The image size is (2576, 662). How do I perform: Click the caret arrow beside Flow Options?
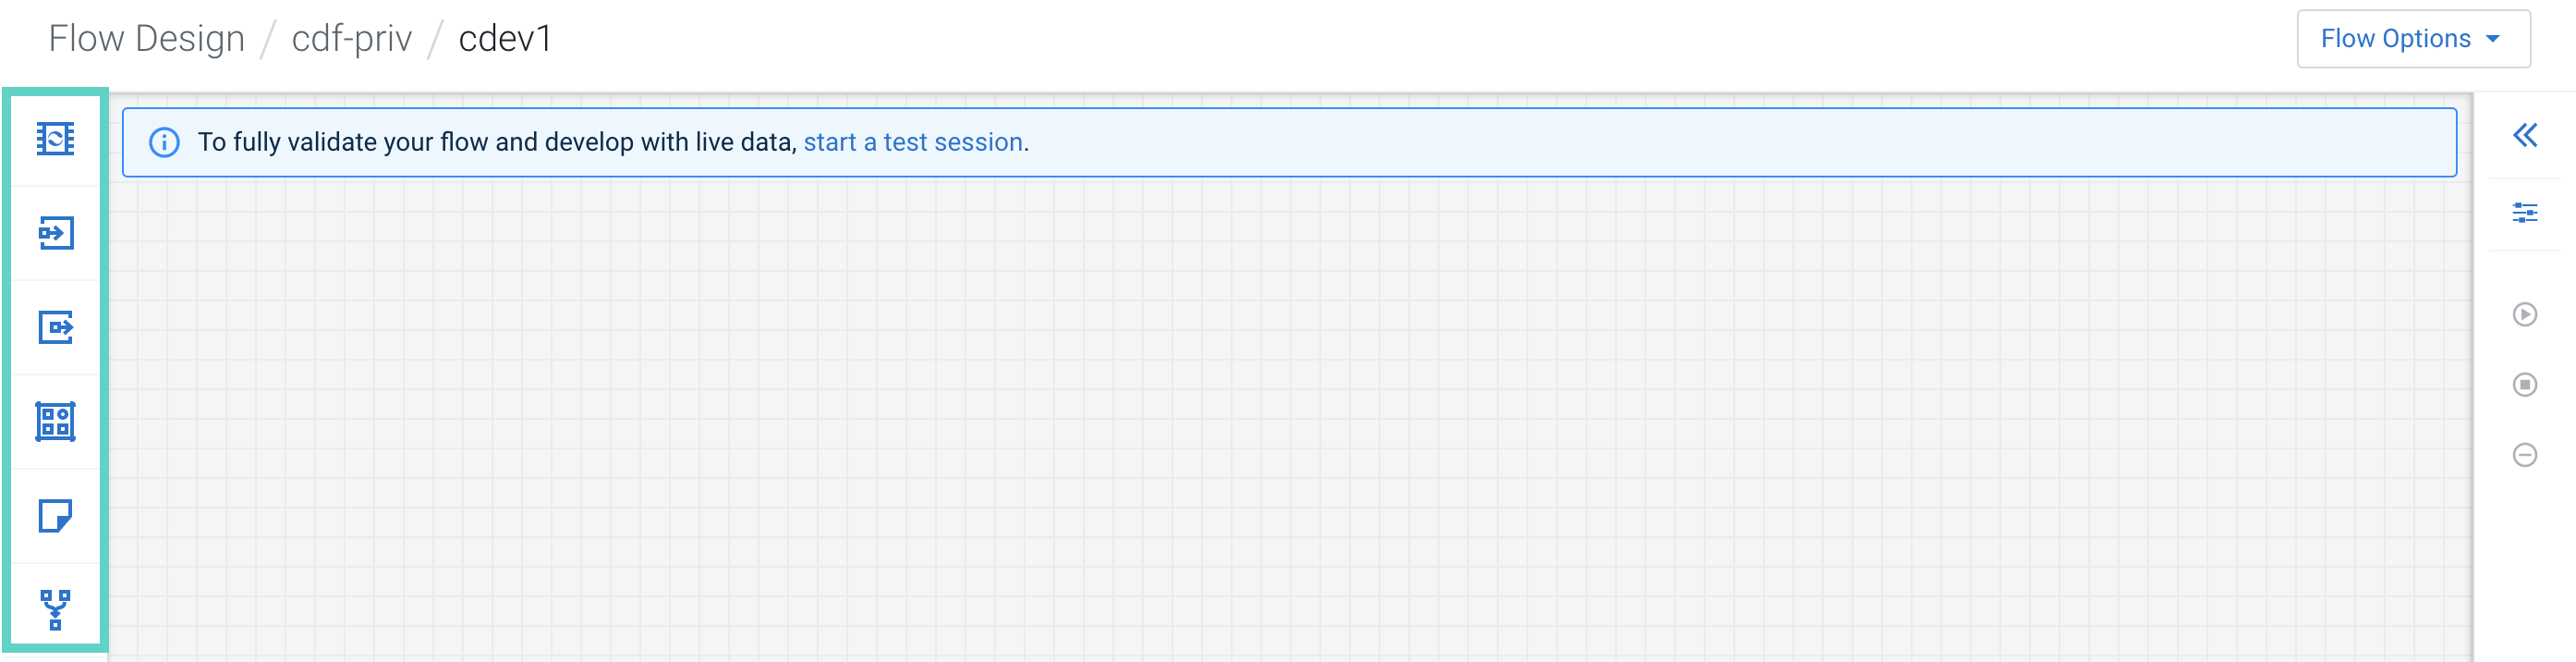(x=2493, y=39)
